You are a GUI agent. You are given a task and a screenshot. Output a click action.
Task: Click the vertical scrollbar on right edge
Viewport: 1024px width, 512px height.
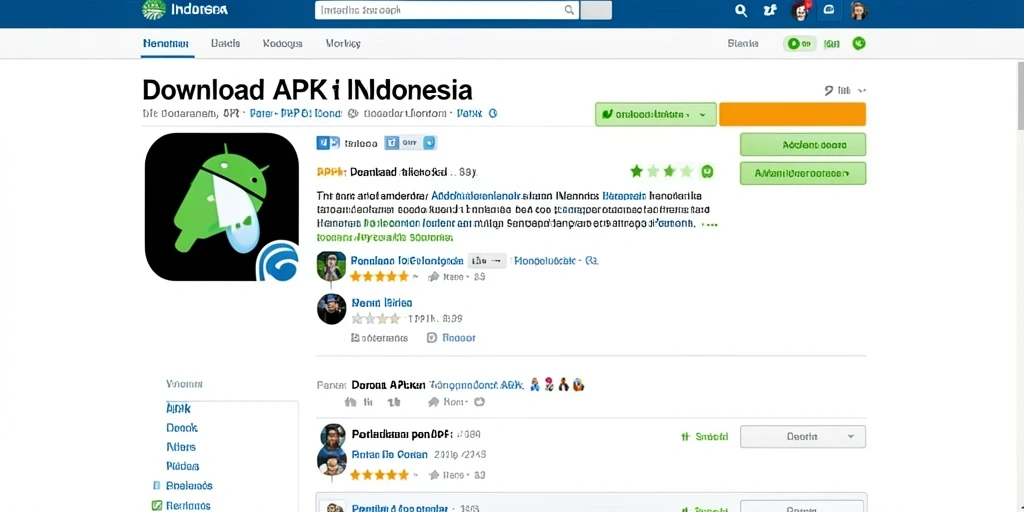[1019, 98]
